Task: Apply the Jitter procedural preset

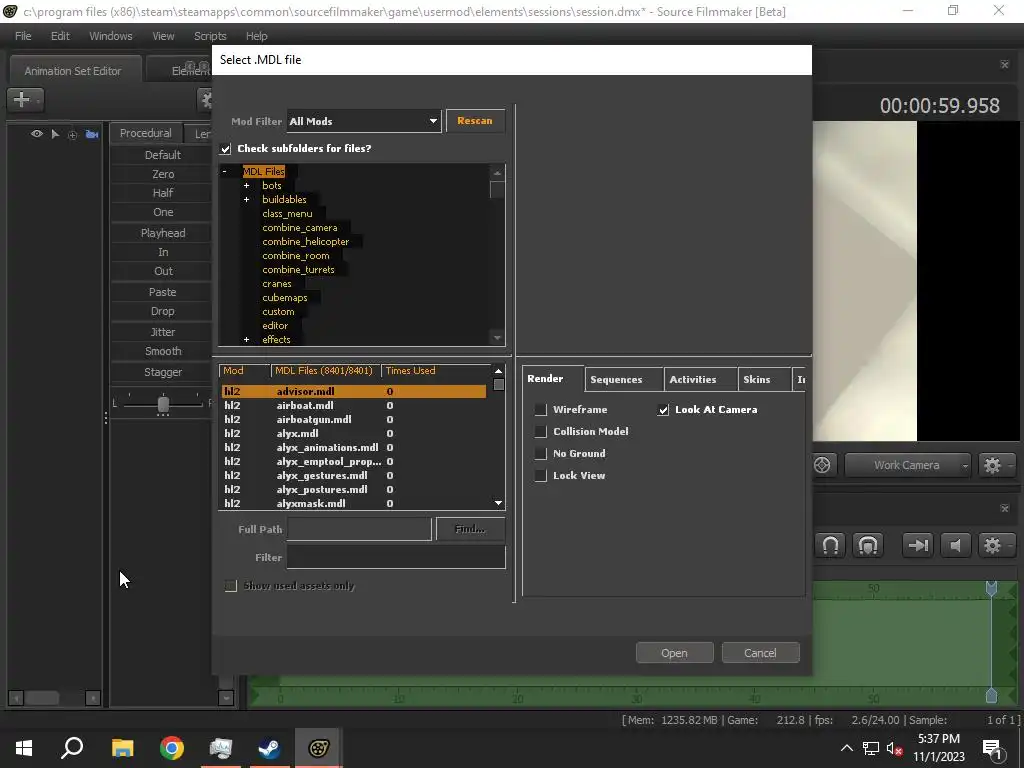Action: pos(163,332)
